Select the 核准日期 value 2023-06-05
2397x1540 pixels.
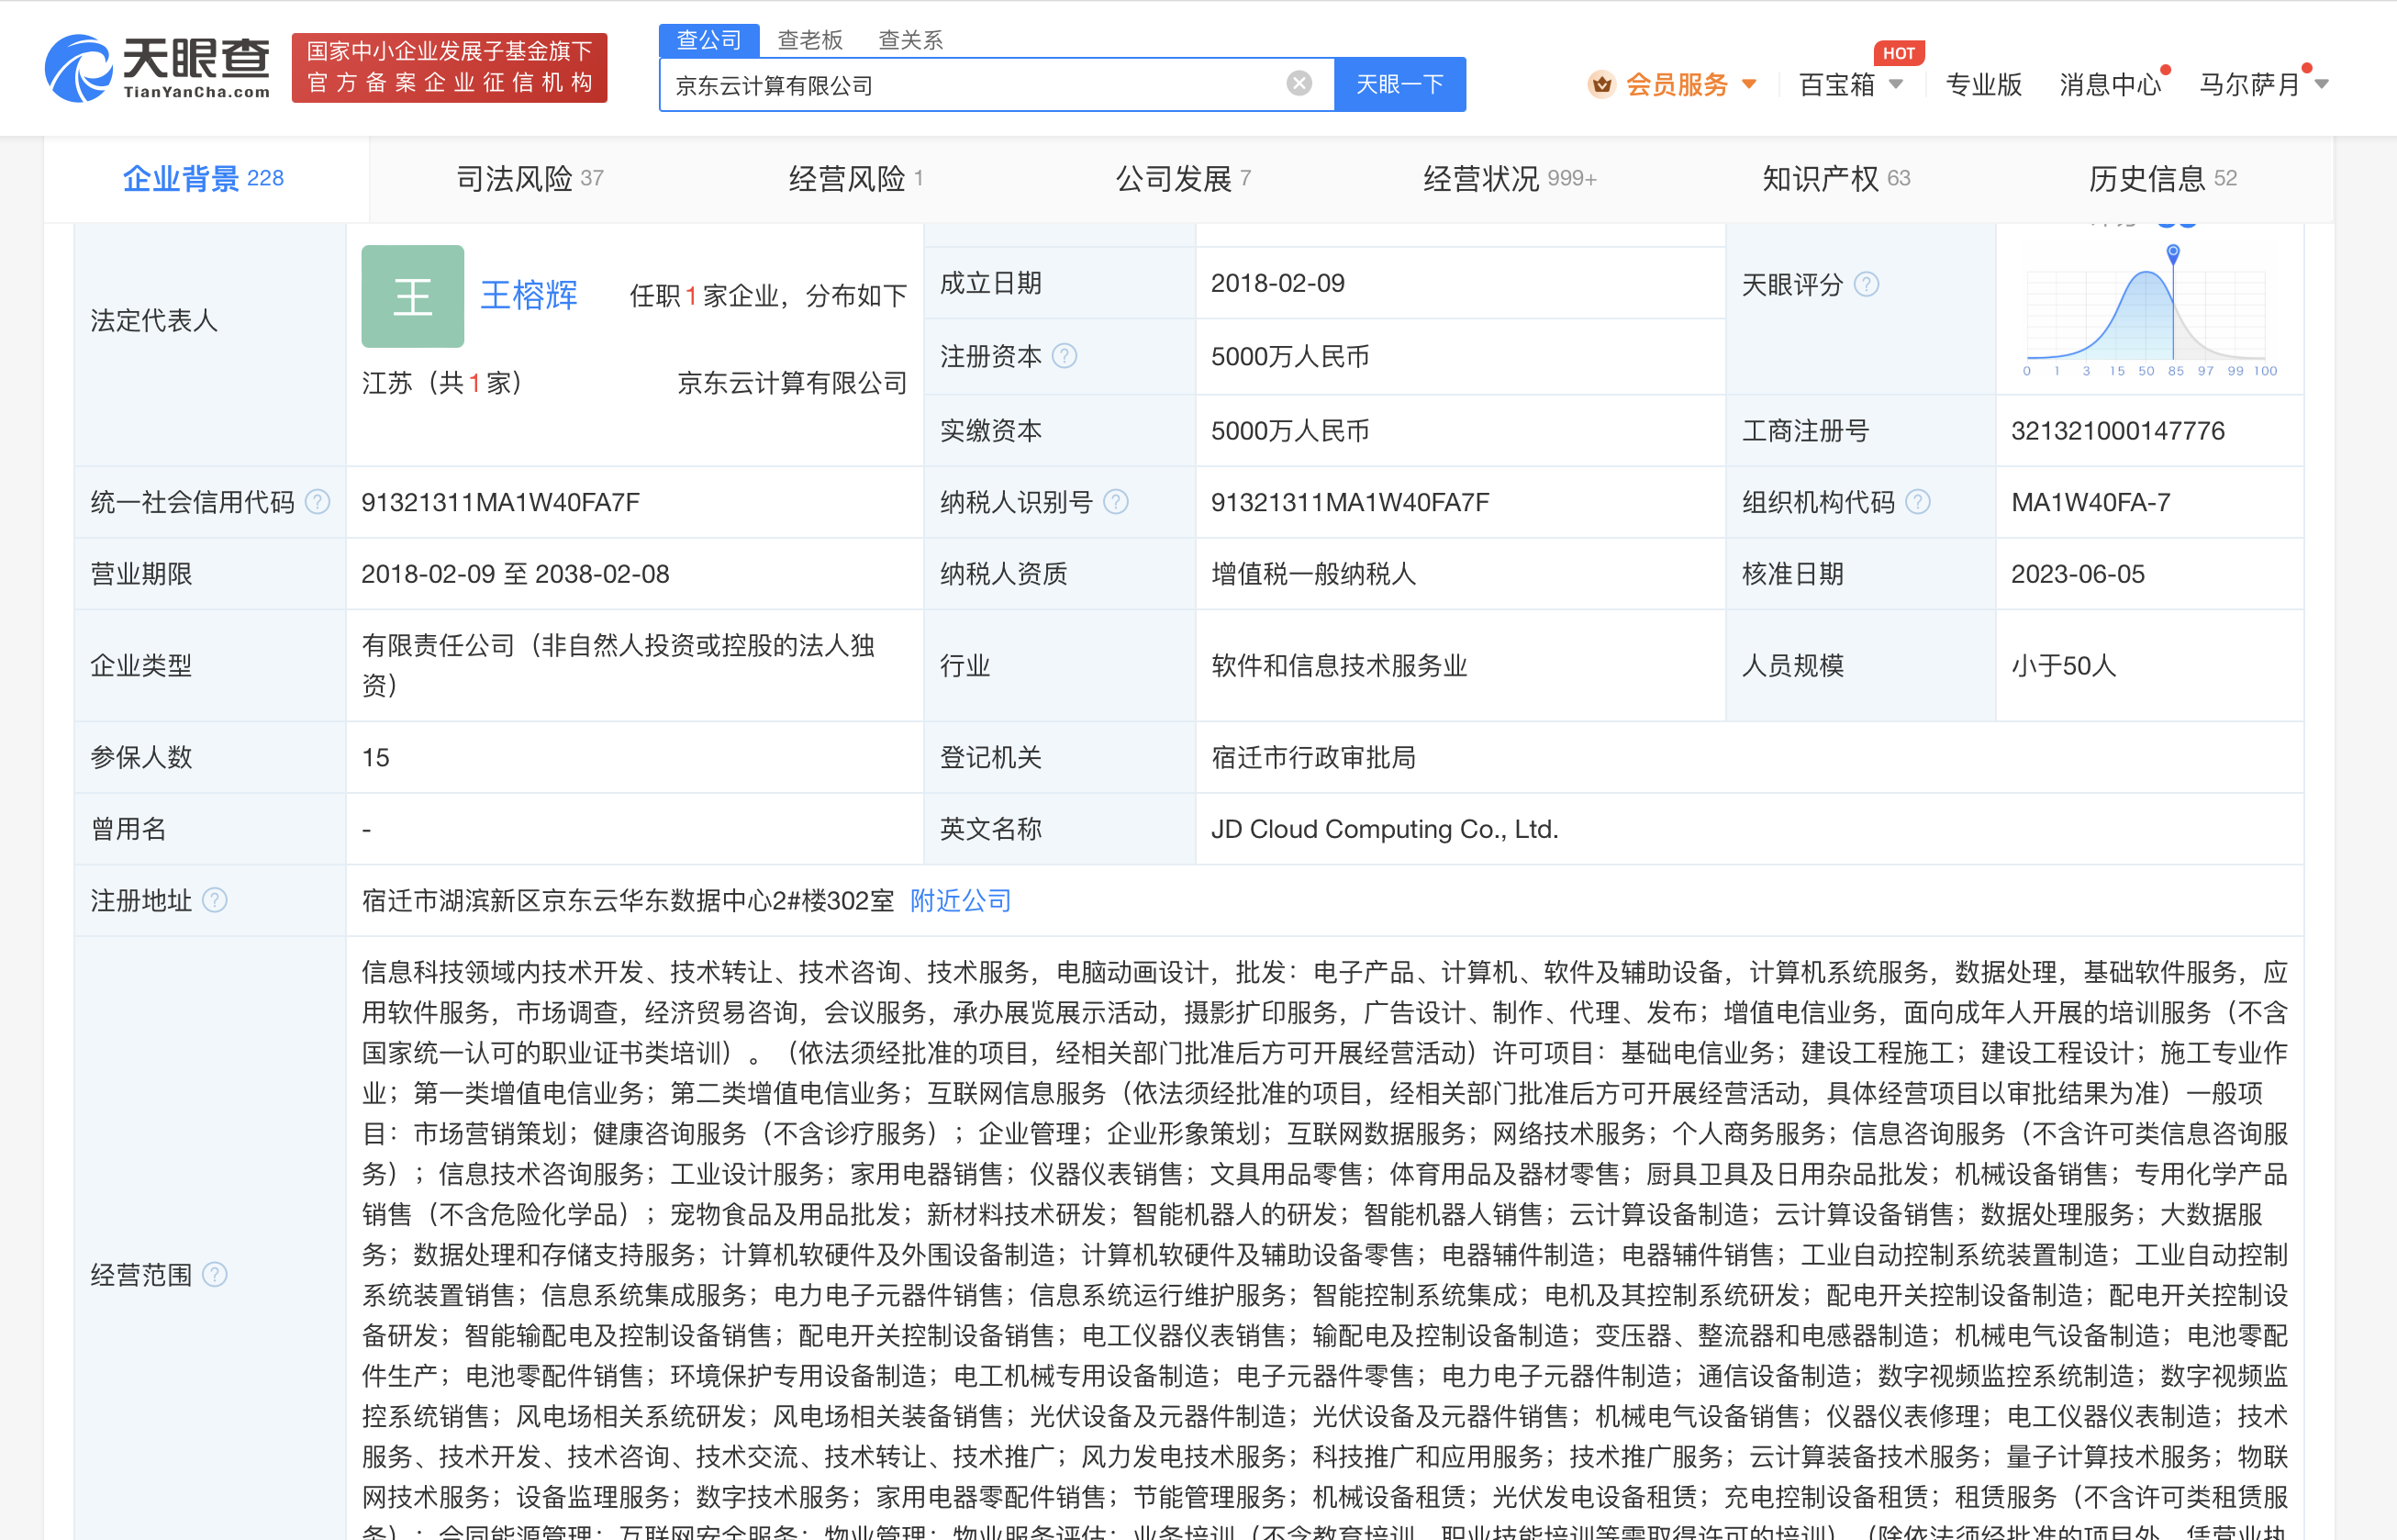(x=2077, y=575)
